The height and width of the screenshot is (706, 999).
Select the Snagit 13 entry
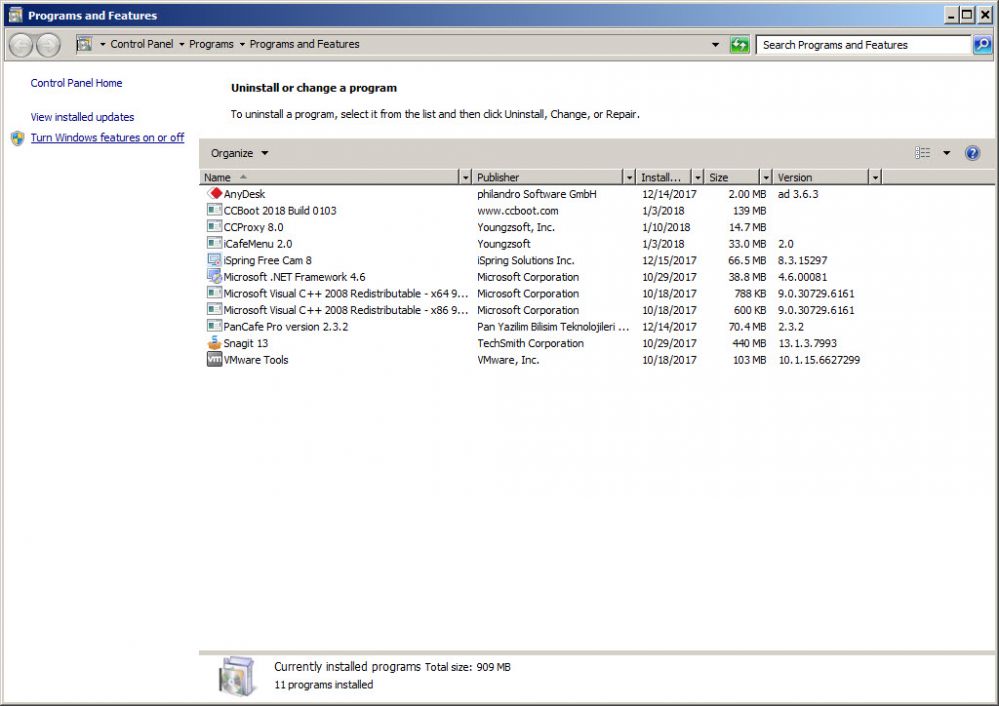[246, 343]
